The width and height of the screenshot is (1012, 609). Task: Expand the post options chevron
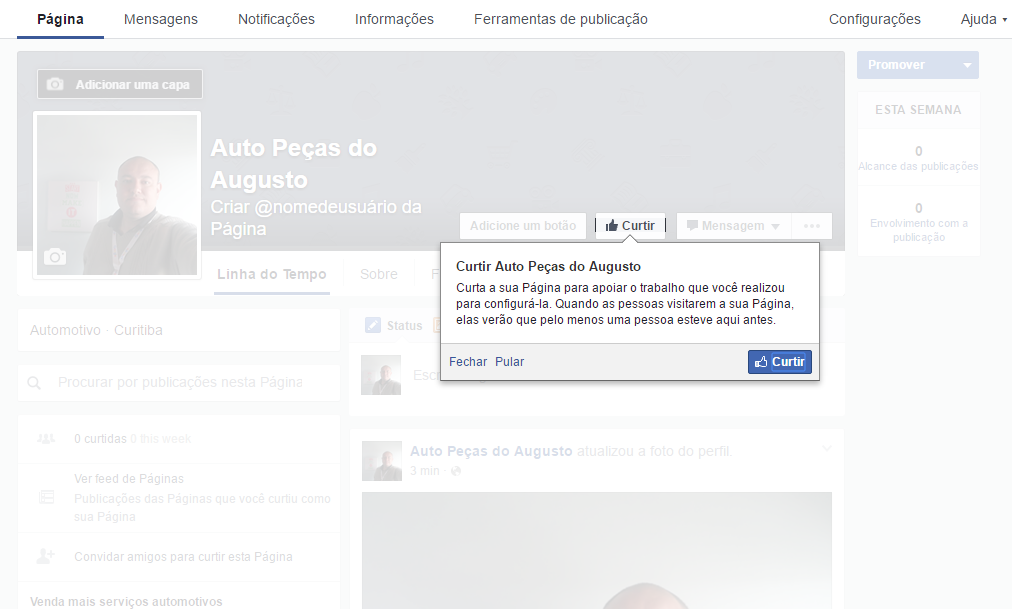click(x=826, y=448)
